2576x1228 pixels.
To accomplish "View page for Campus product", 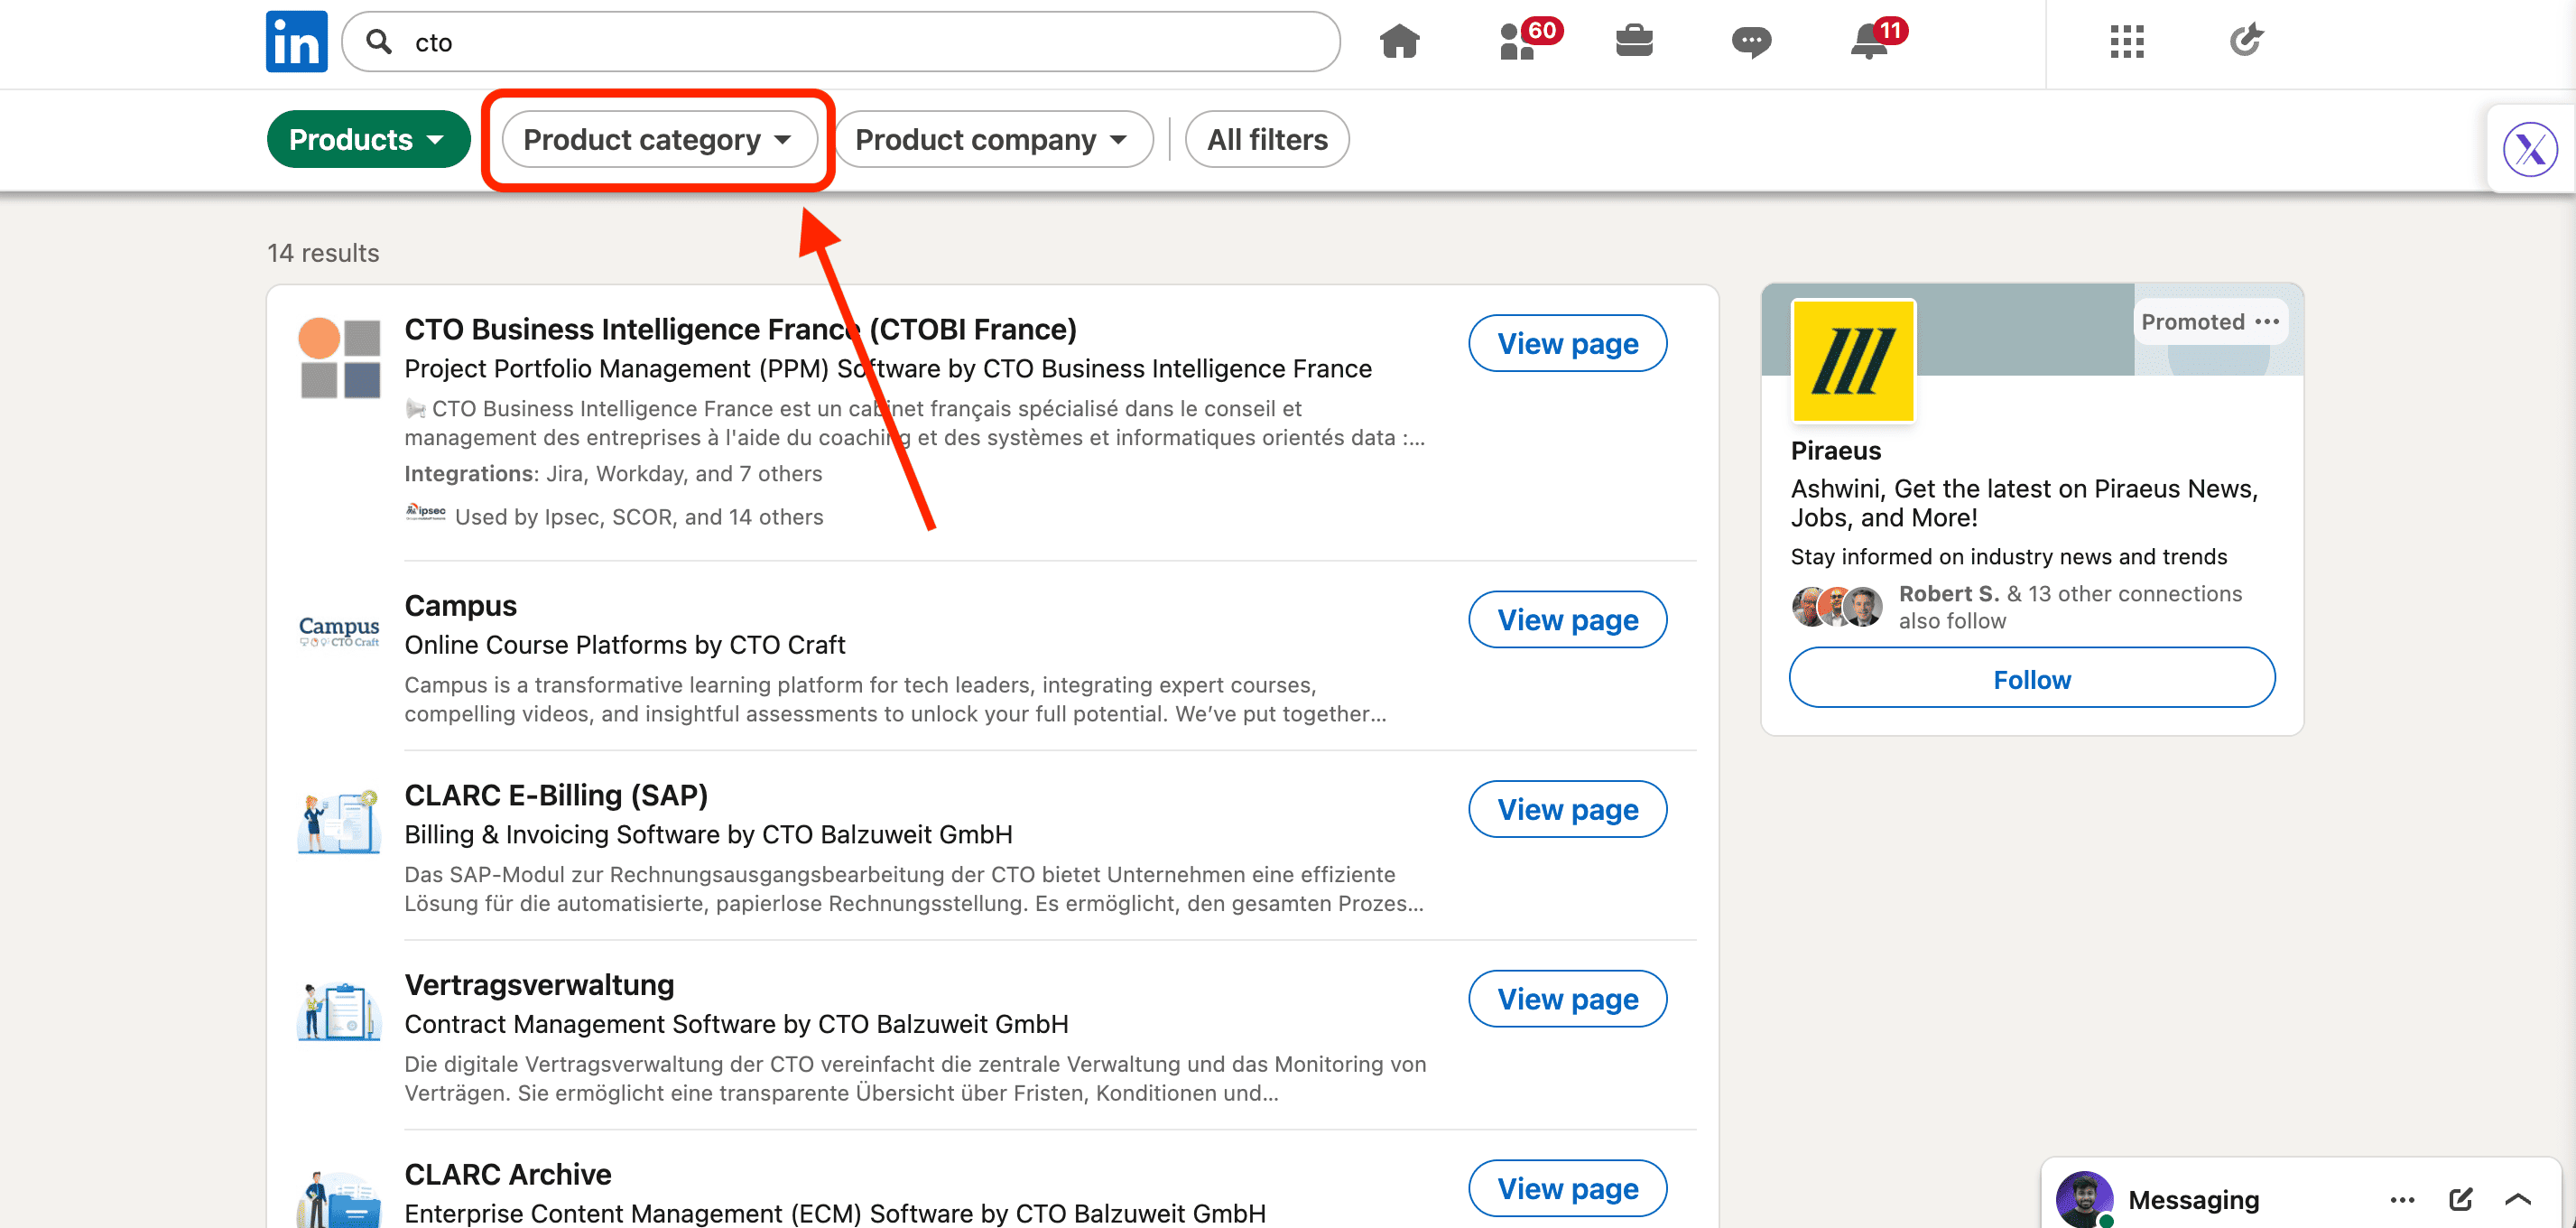I will point(1566,620).
